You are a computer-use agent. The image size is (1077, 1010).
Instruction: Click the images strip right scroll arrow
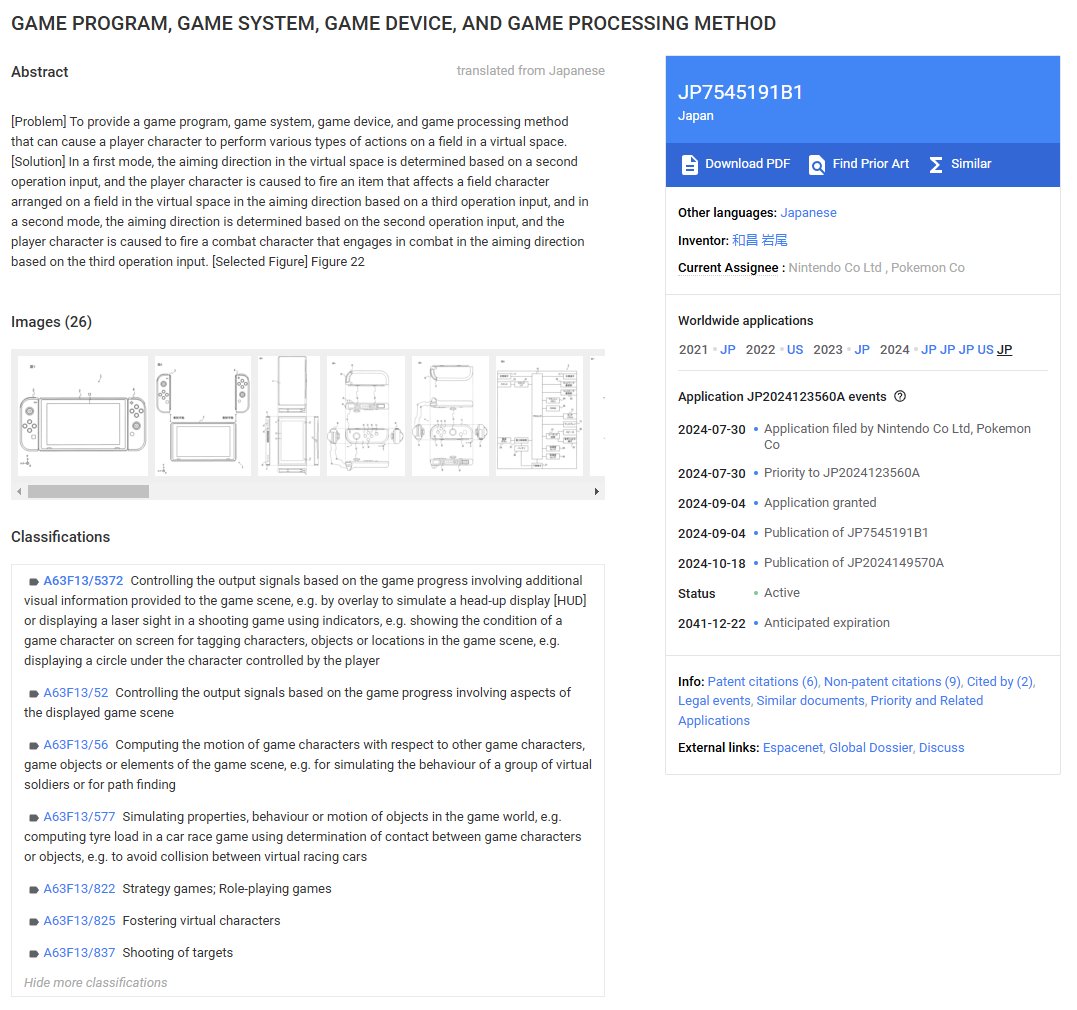pyautogui.click(x=596, y=492)
